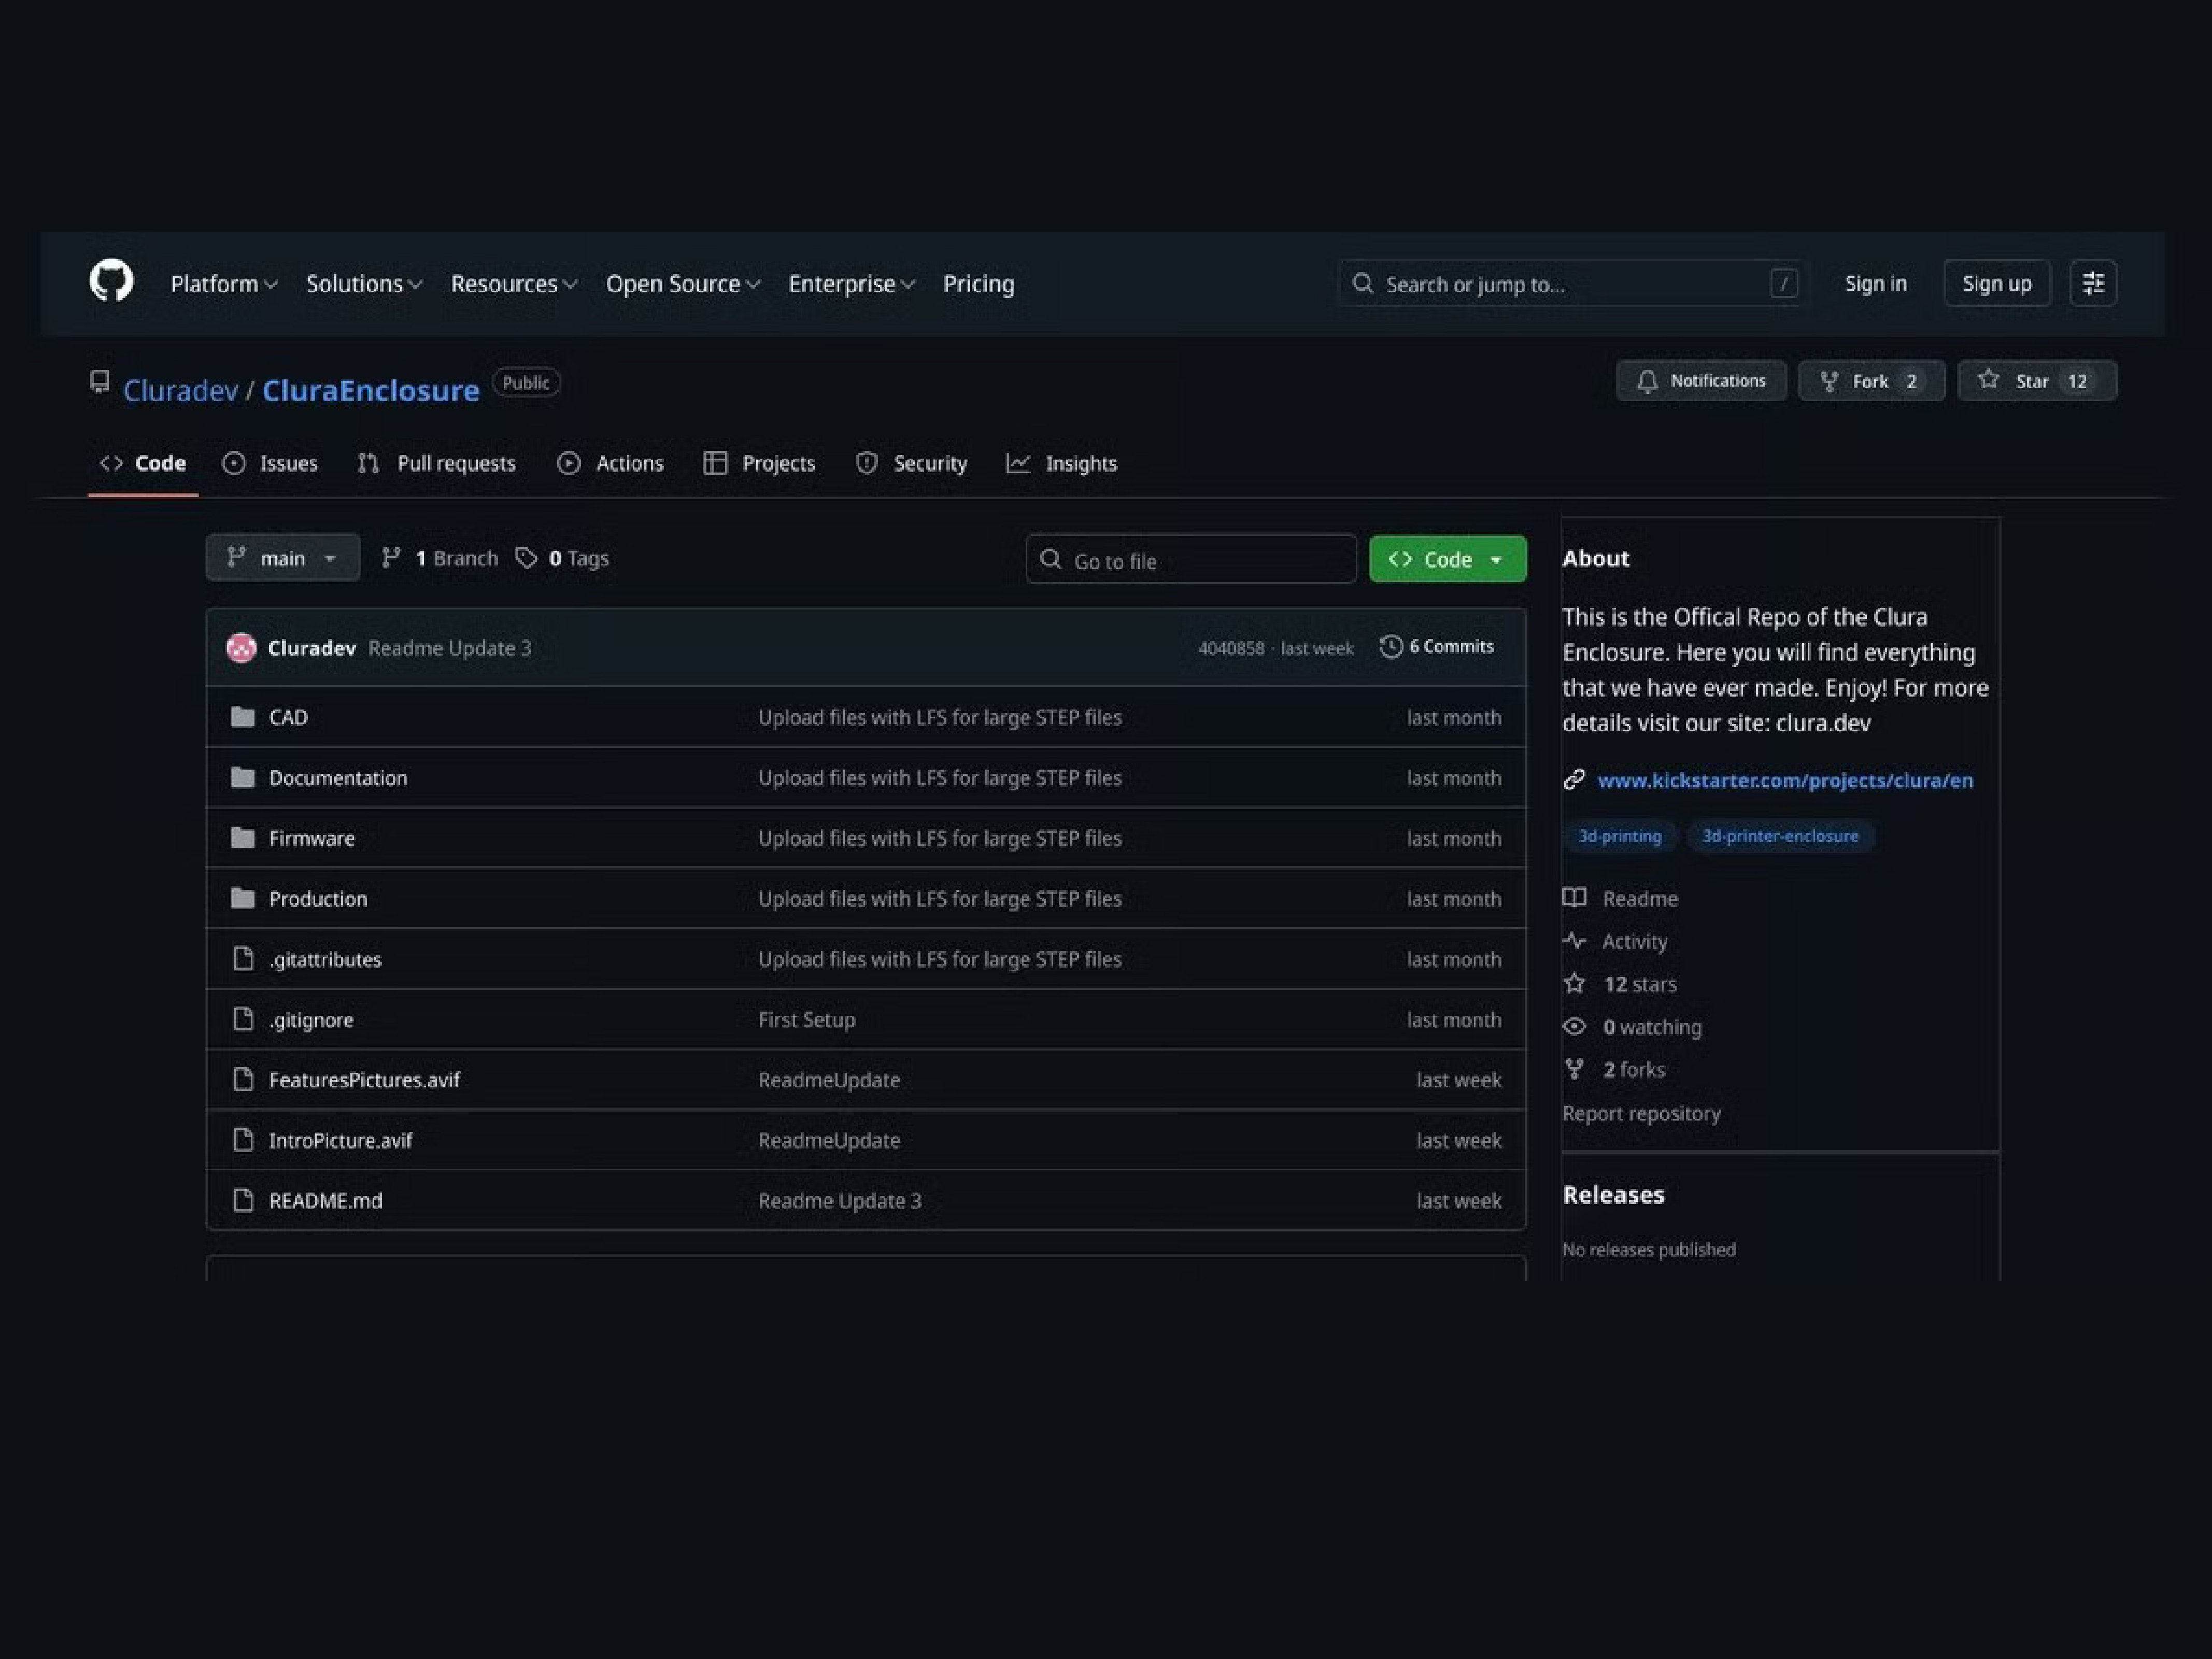Switch to the Code tab
Screen dimensions: 2212x1659
click(143, 464)
